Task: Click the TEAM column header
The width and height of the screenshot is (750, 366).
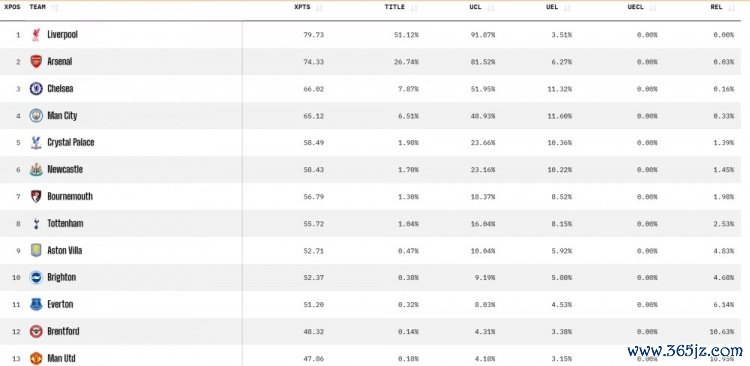Action: (37, 7)
